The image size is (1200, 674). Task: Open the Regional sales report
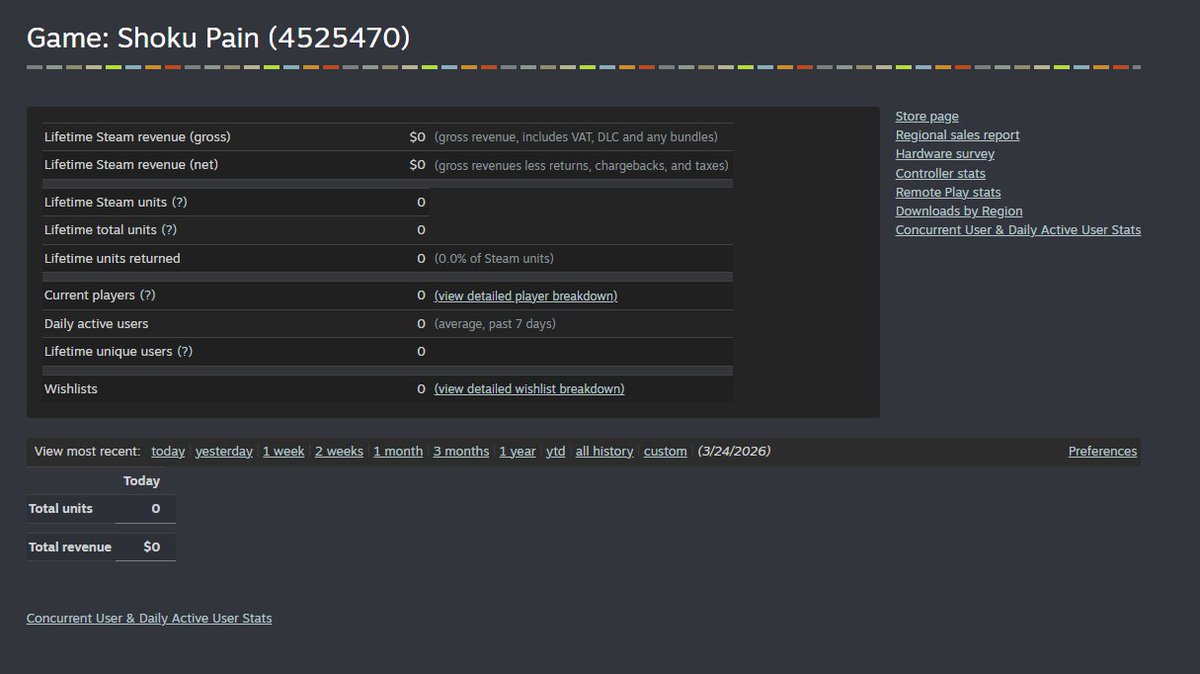pos(957,135)
